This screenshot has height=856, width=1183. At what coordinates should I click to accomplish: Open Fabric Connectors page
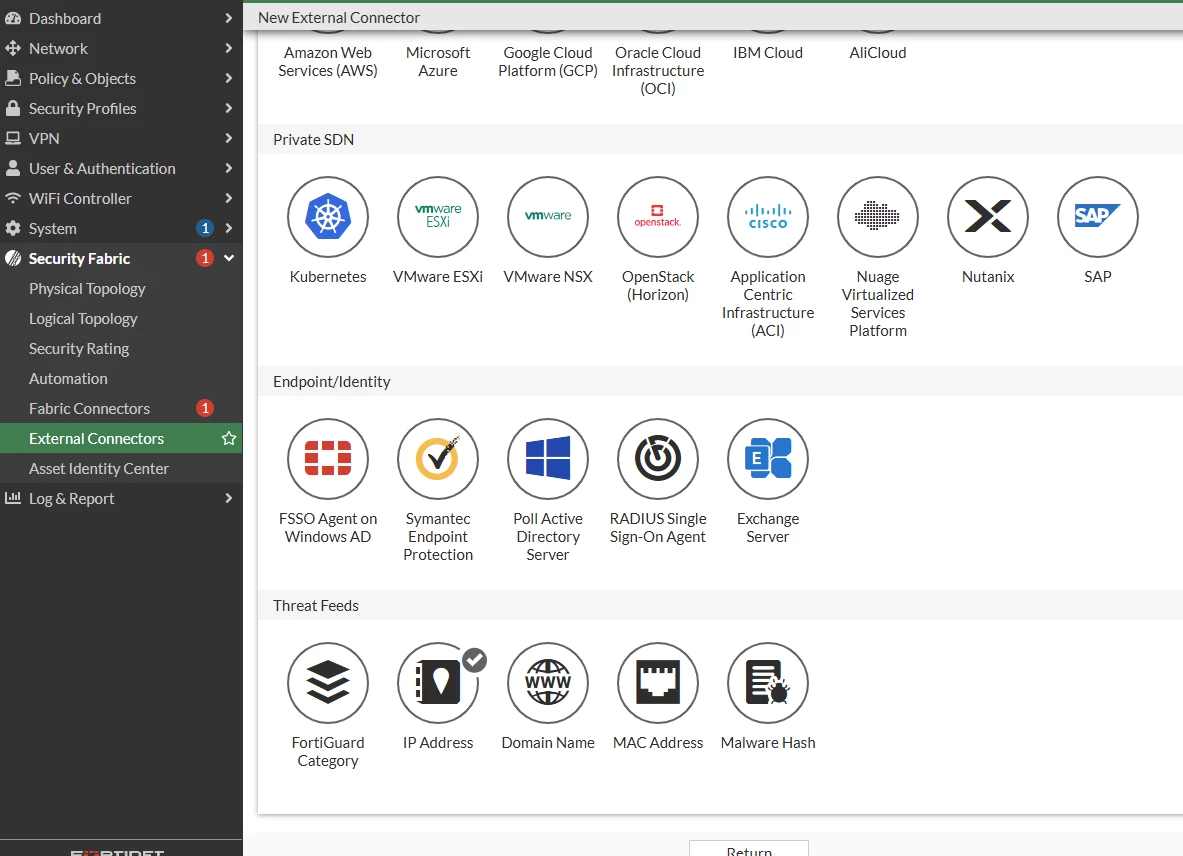click(x=121, y=409)
